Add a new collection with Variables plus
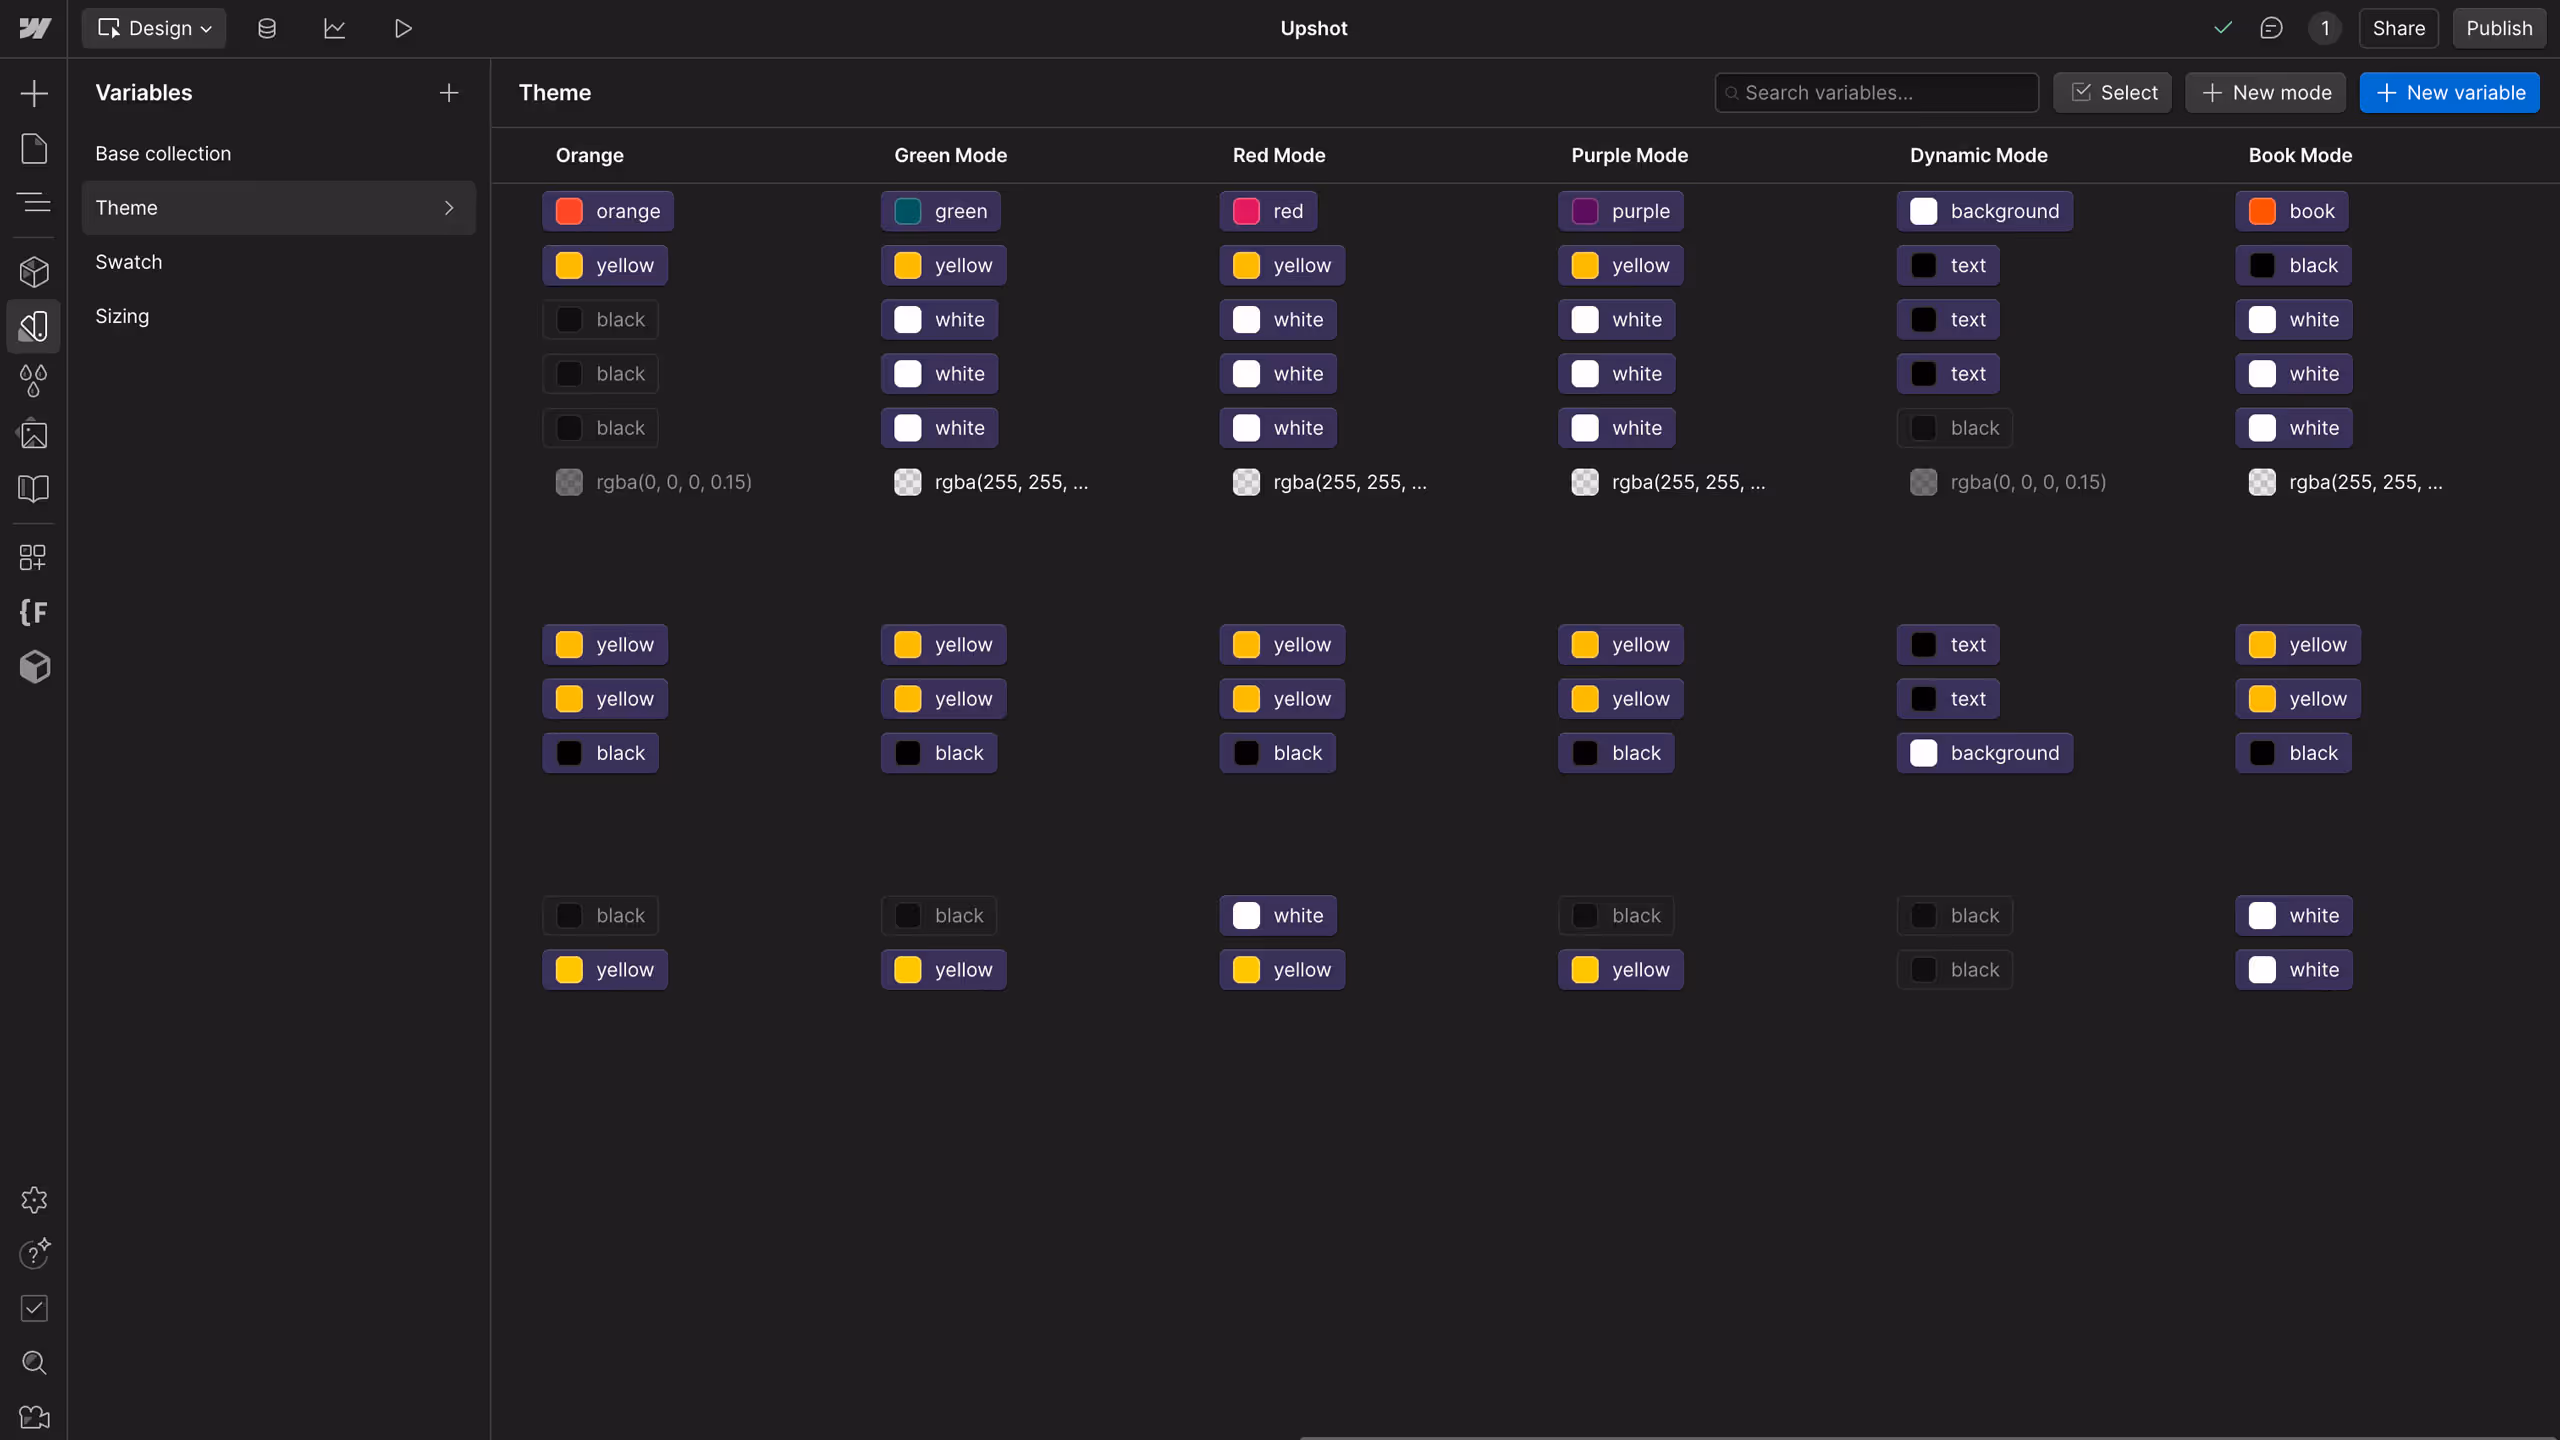The width and height of the screenshot is (2560, 1440). (449, 93)
